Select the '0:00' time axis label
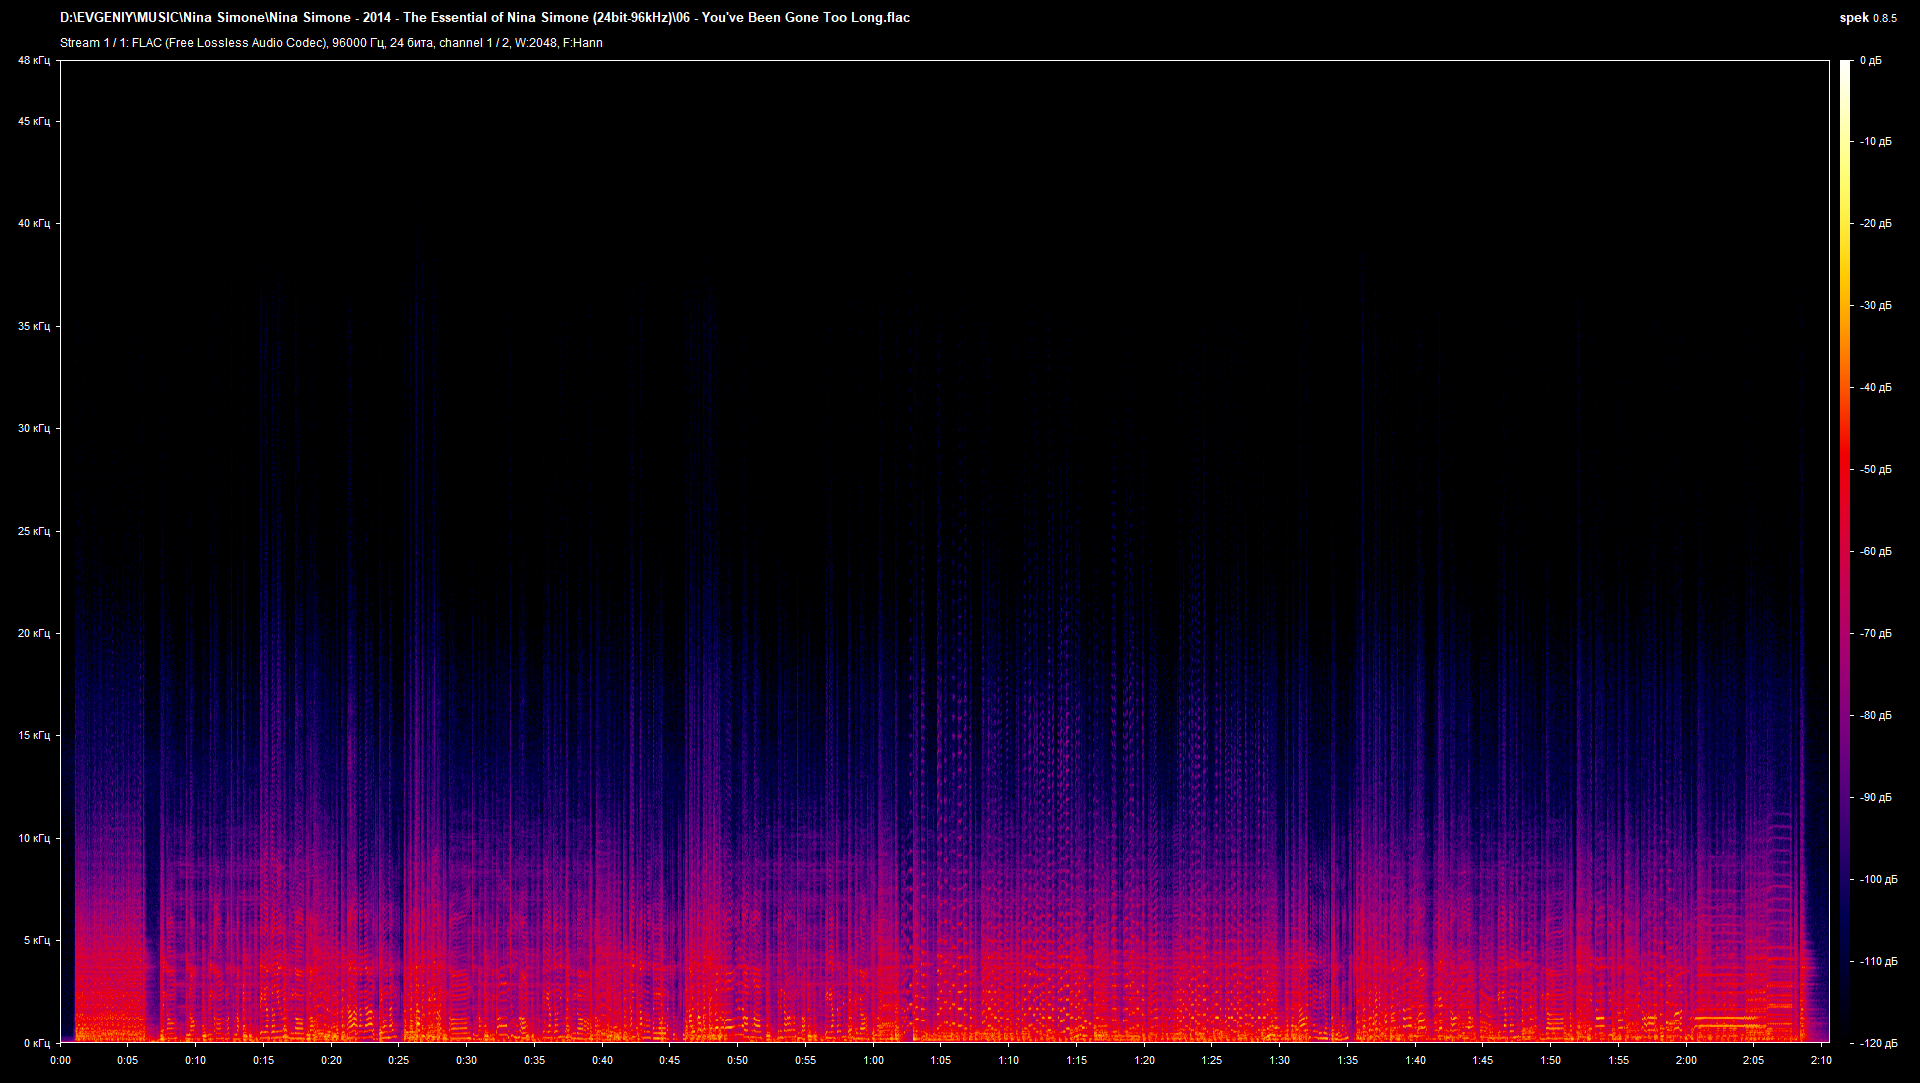The width and height of the screenshot is (1920, 1083). [x=60, y=1060]
